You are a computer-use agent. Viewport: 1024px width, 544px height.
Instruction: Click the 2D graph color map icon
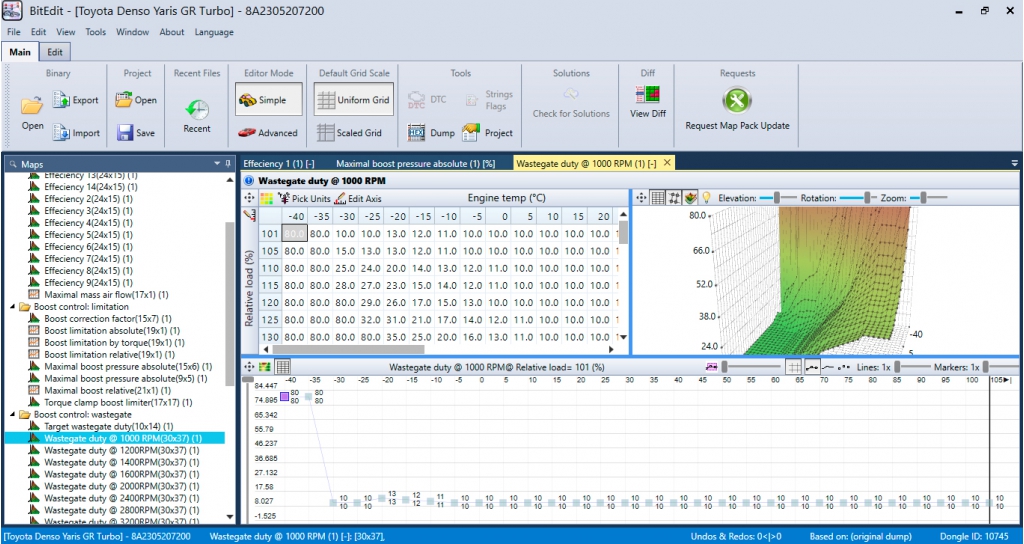click(x=265, y=367)
